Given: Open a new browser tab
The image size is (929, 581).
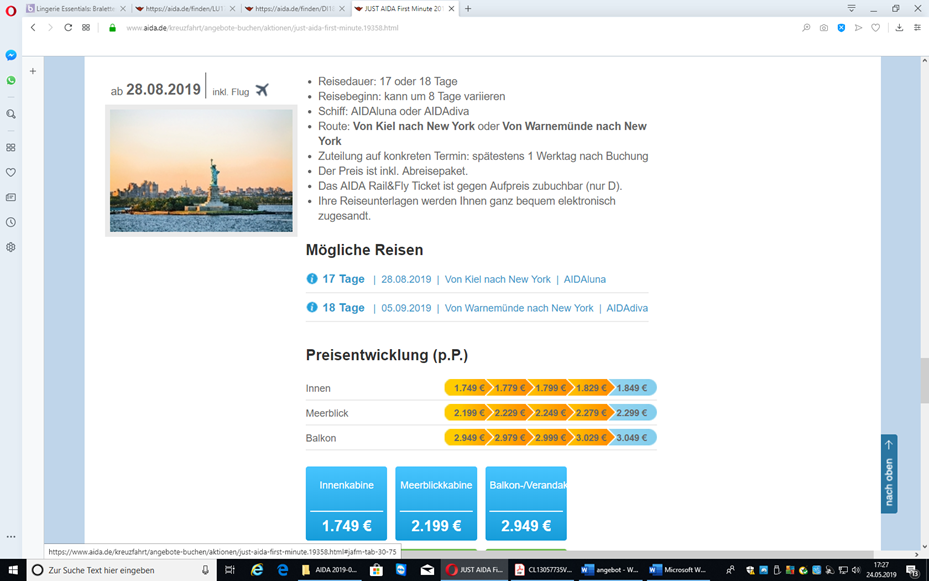Looking at the screenshot, I should click(468, 8).
